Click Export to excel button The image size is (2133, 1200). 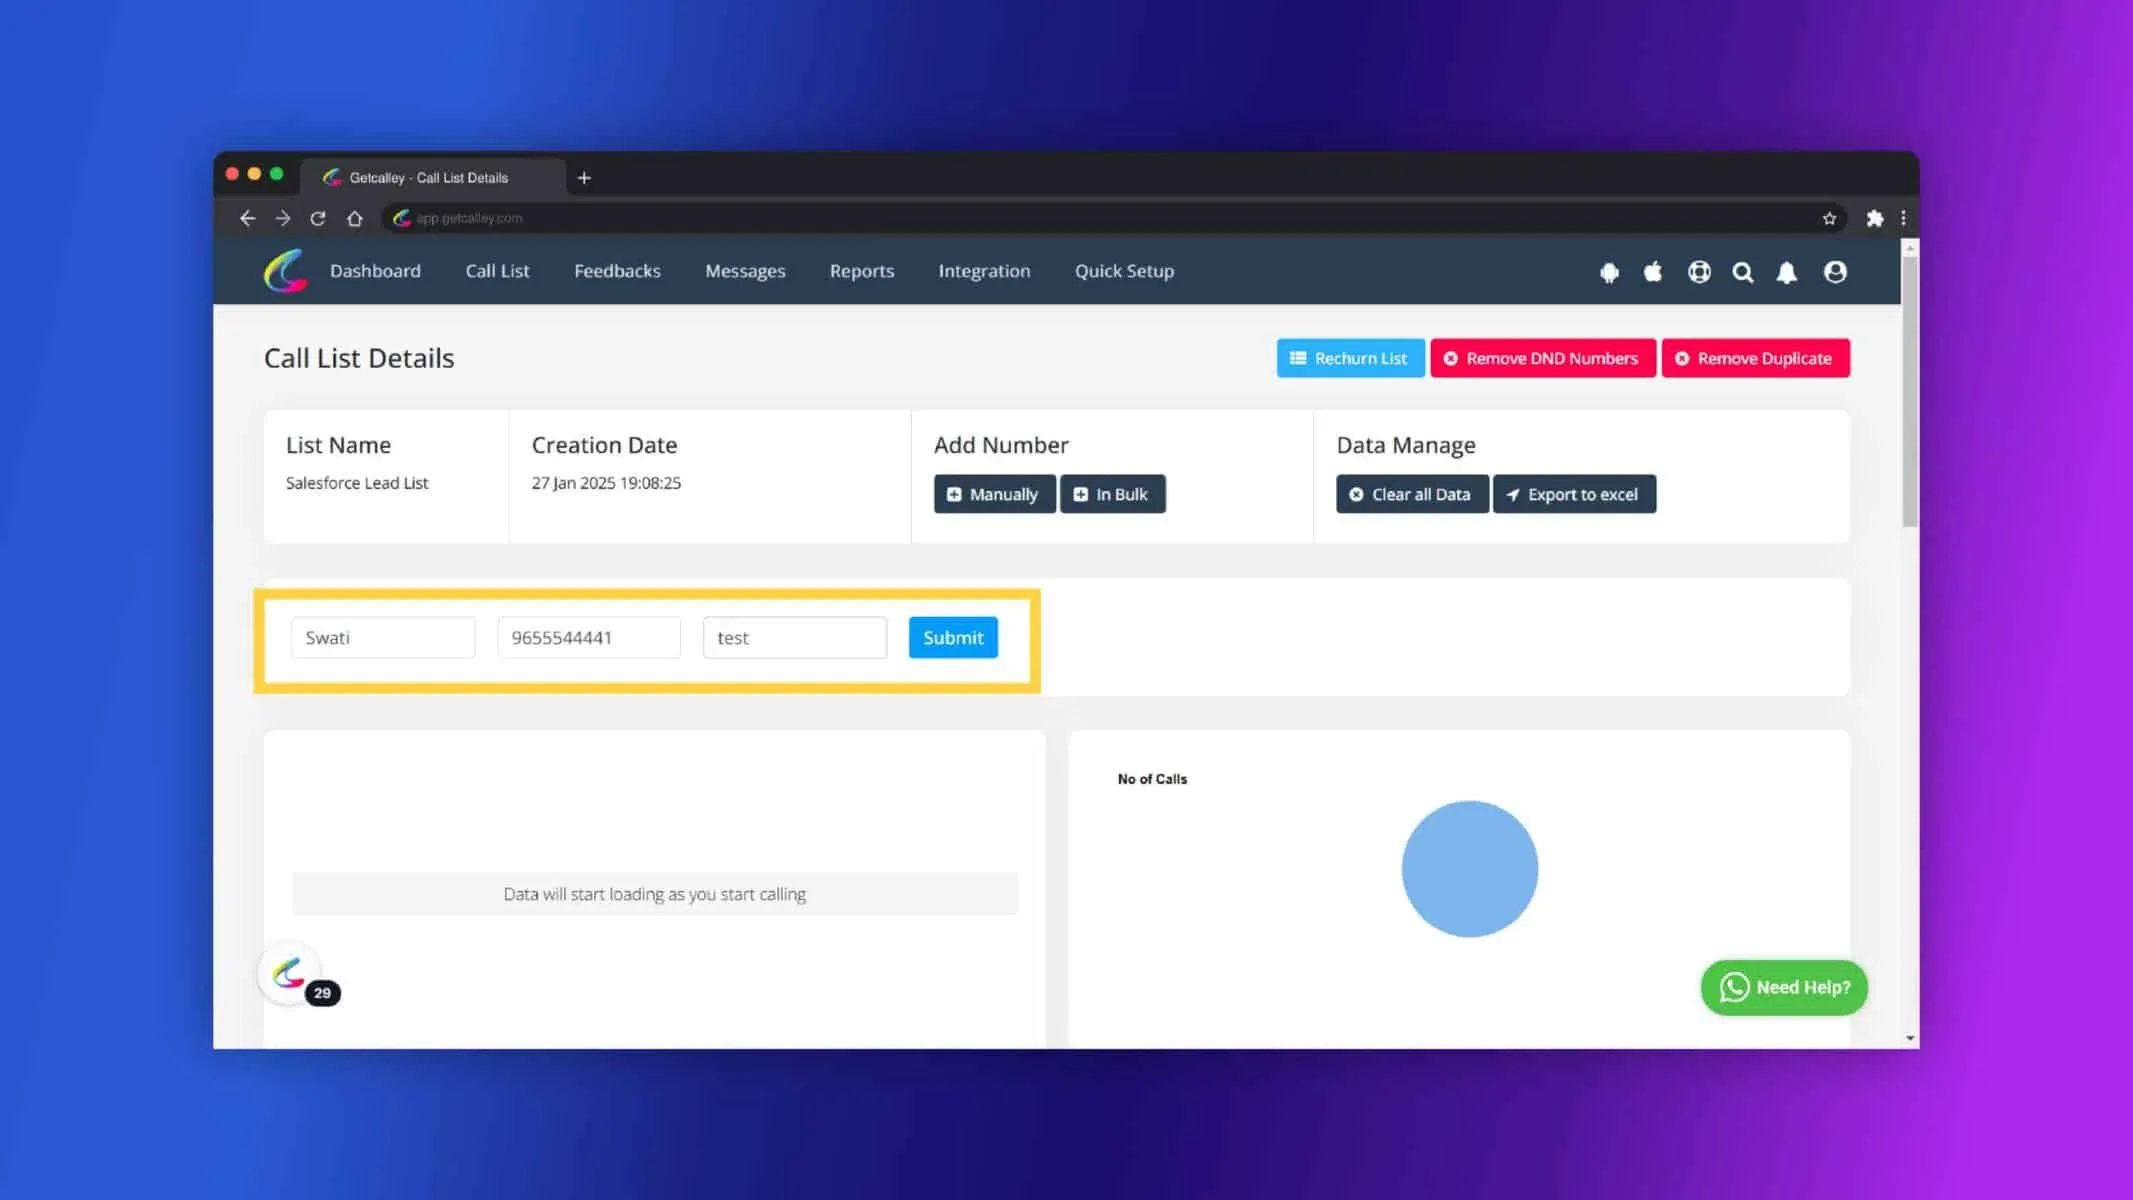1574,494
